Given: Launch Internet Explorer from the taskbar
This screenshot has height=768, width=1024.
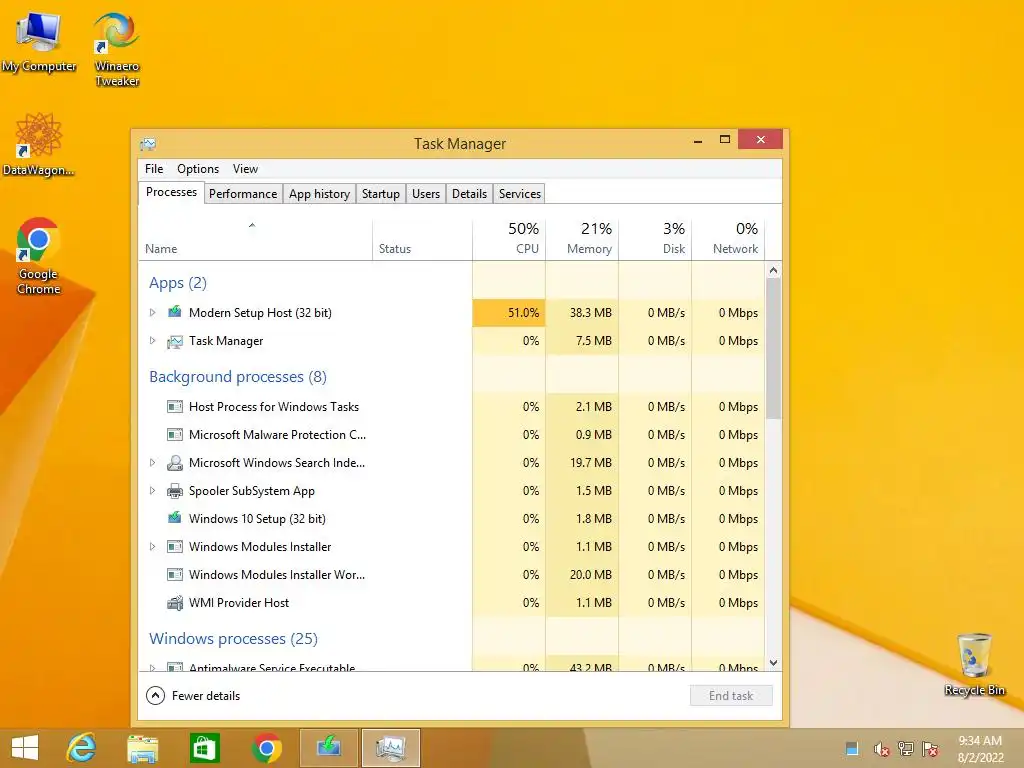Looking at the screenshot, I should pyautogui.click(x=82, y=748).
